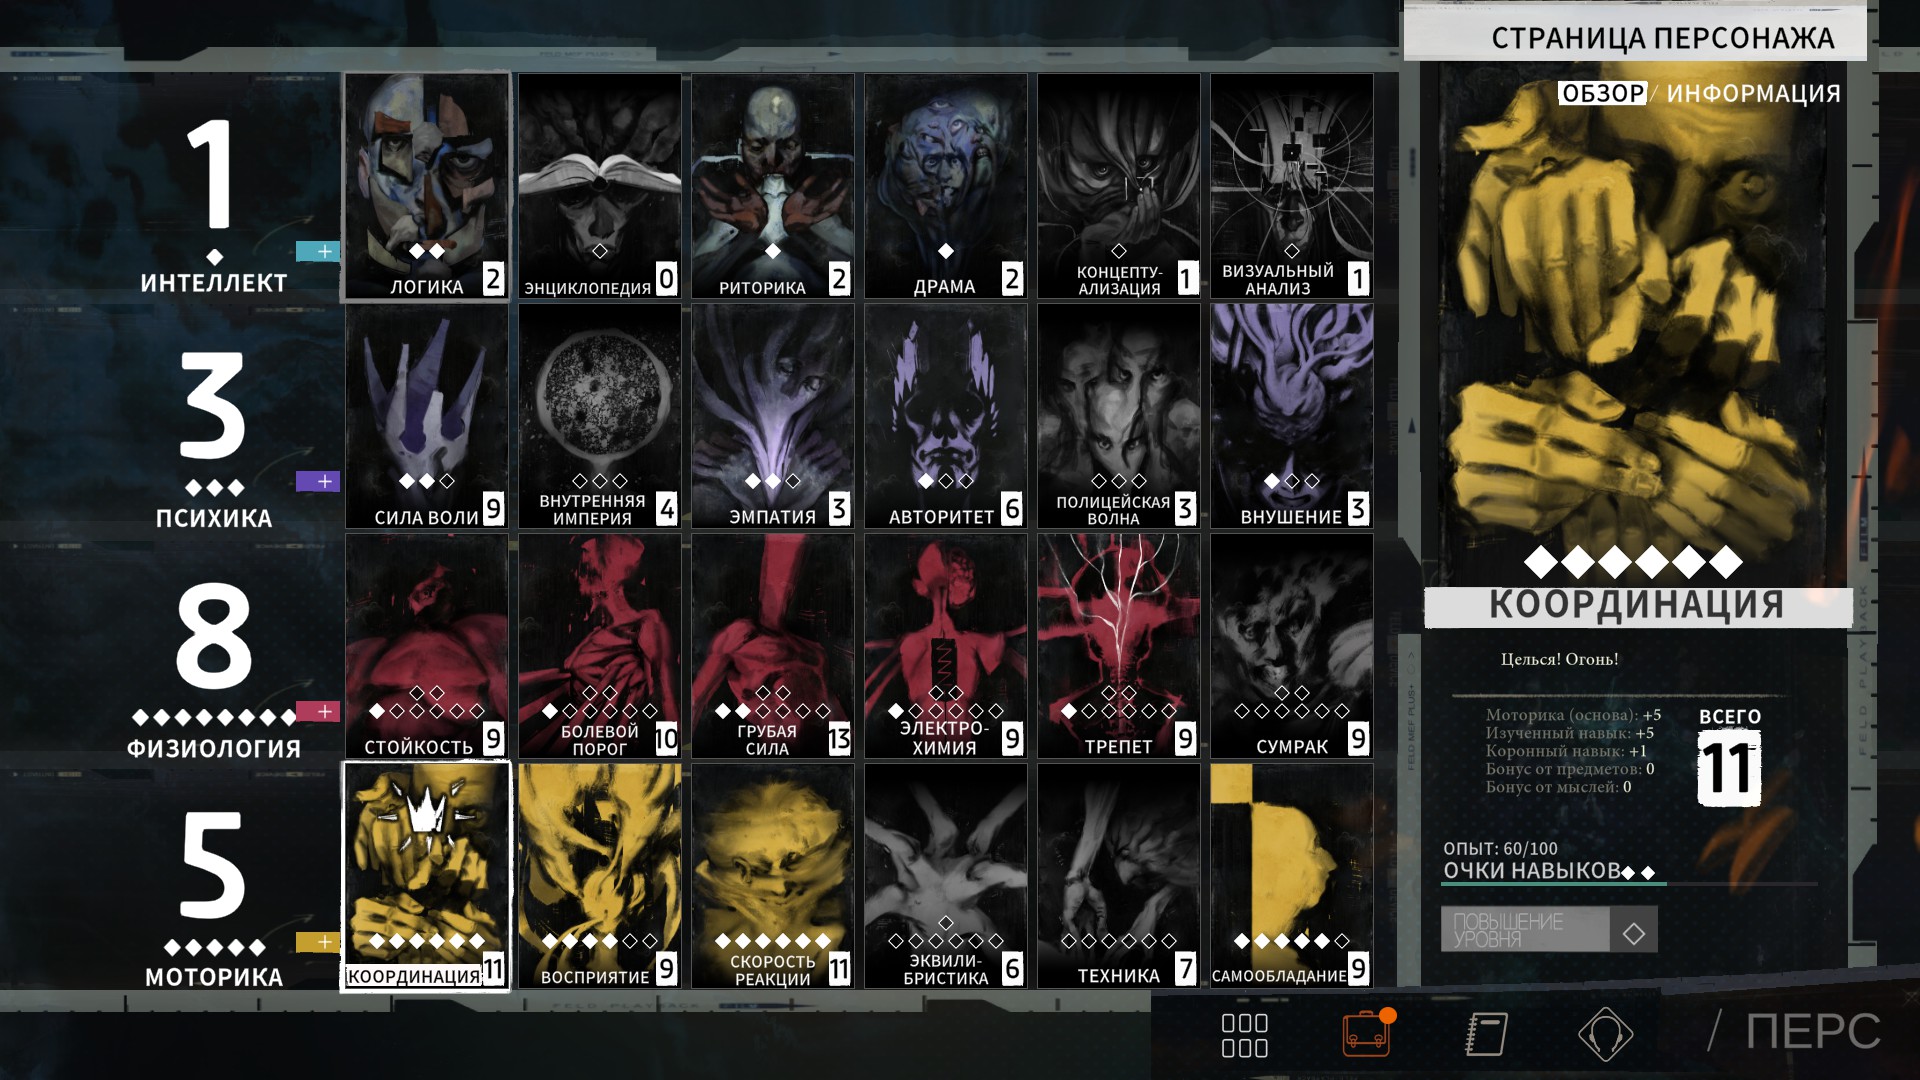
Task: Click the Моторика attribute label
Action: point(214,977)
